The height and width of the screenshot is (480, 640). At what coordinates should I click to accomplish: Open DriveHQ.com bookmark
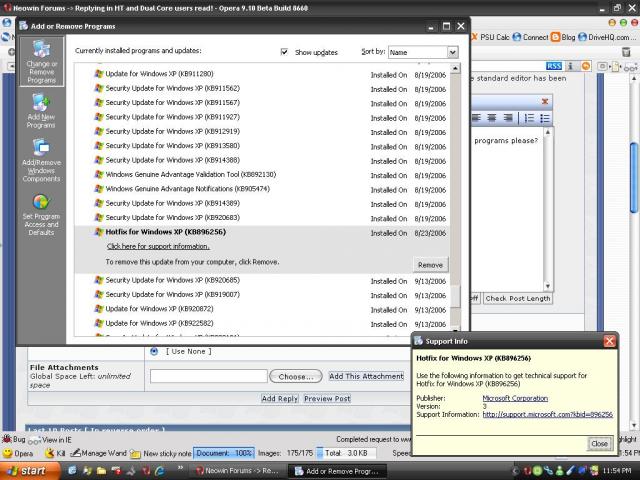pyautogui.click(x=607, y=37)
